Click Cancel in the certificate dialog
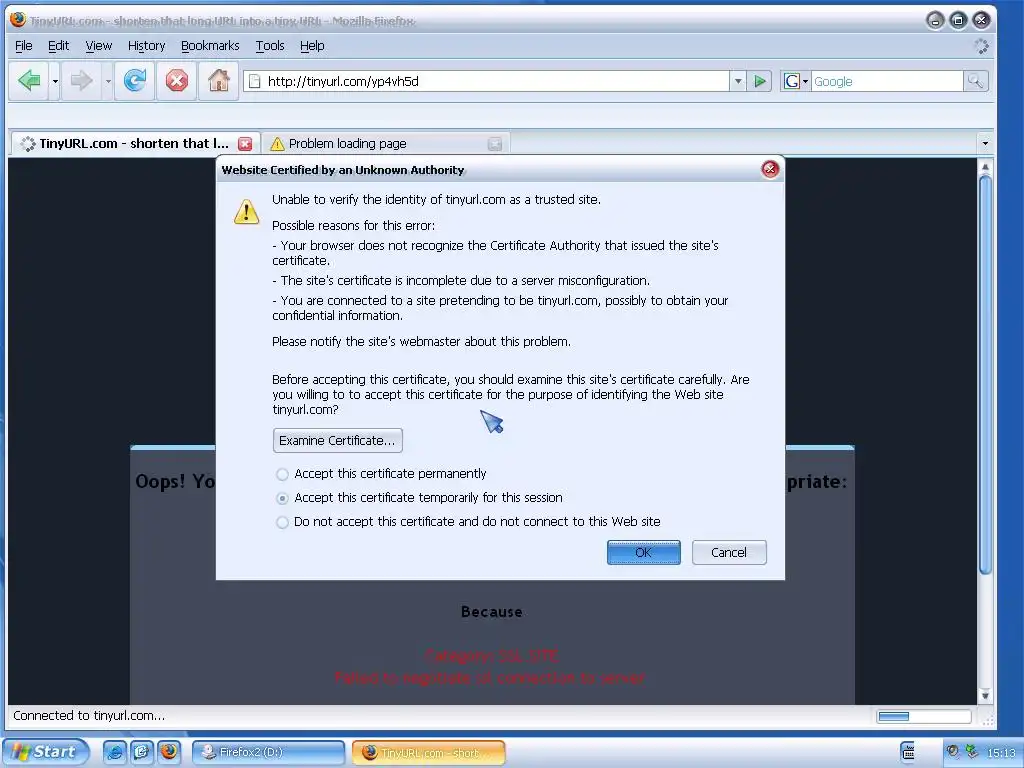Screen dimensions: 1024x768 (x=729, y=552)
